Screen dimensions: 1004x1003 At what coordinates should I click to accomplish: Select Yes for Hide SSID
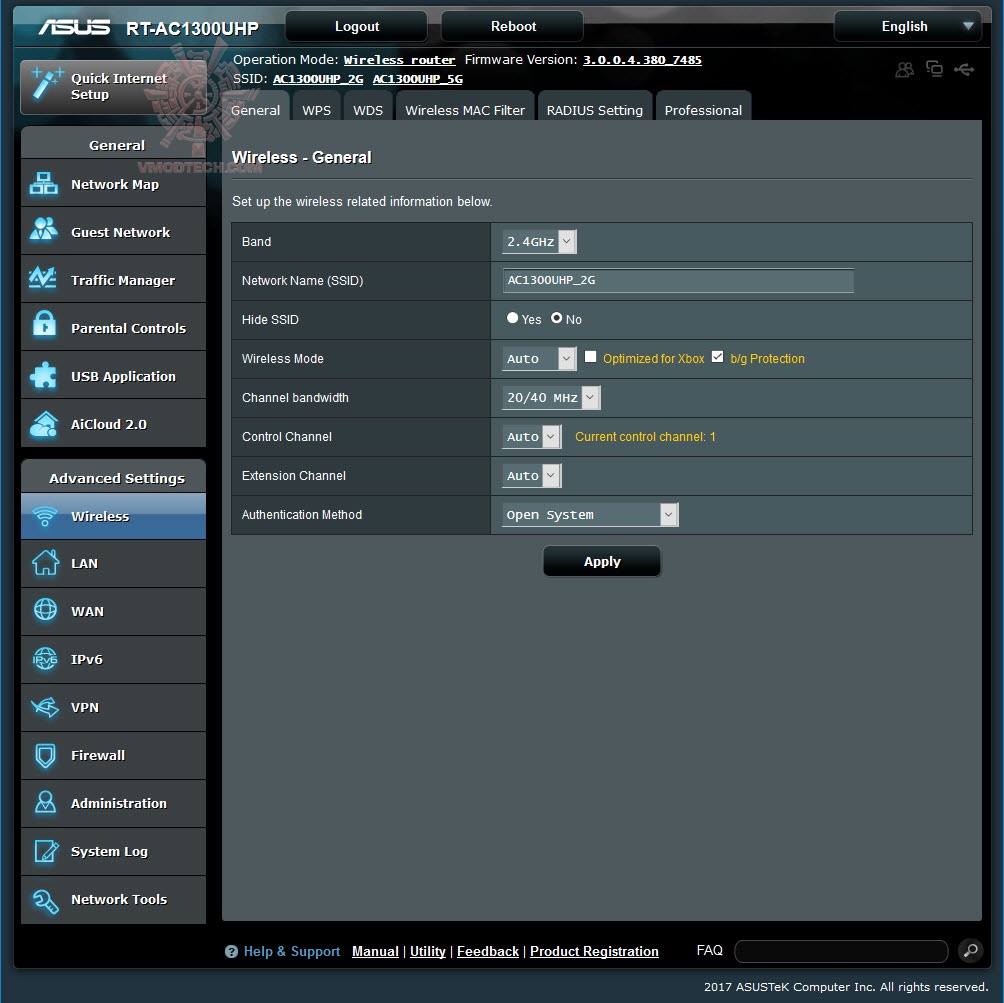[x=512, y=318]
